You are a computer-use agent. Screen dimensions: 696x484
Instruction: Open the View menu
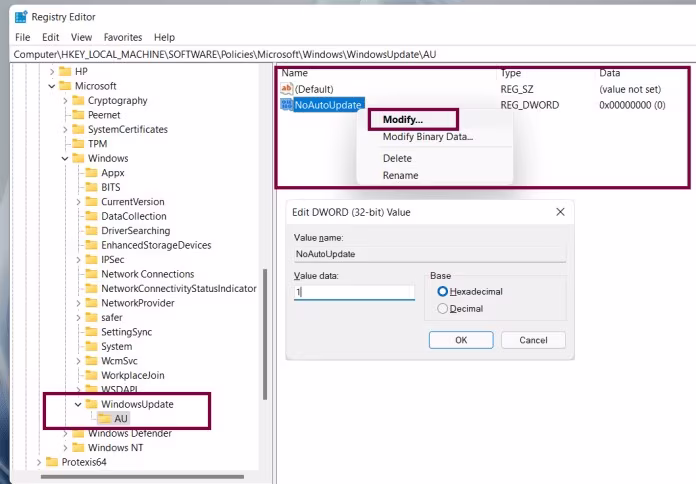(82, 37)
